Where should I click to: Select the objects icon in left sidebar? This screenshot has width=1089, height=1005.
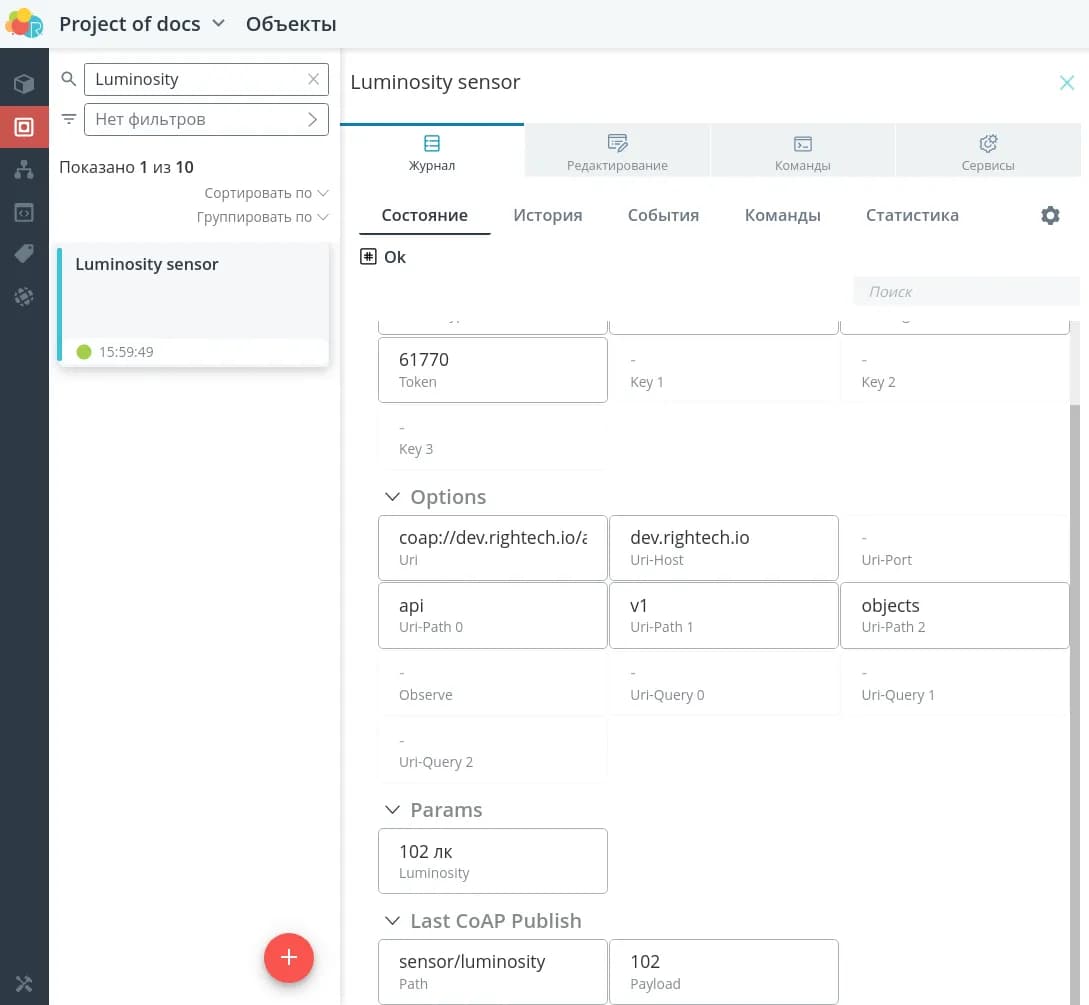[24, 127]
